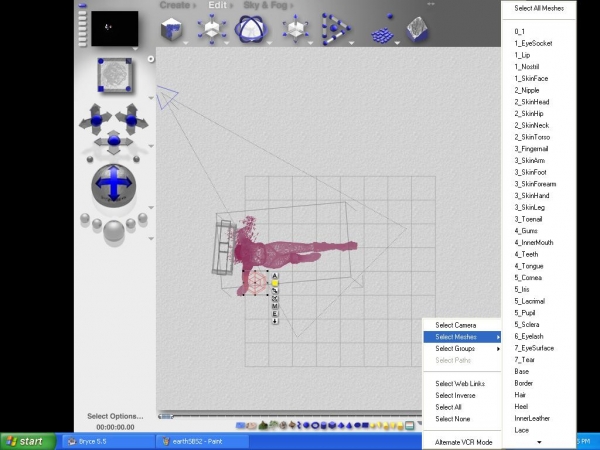
Task: Open the Windows start menu
Action: click(x=28, y=441)
